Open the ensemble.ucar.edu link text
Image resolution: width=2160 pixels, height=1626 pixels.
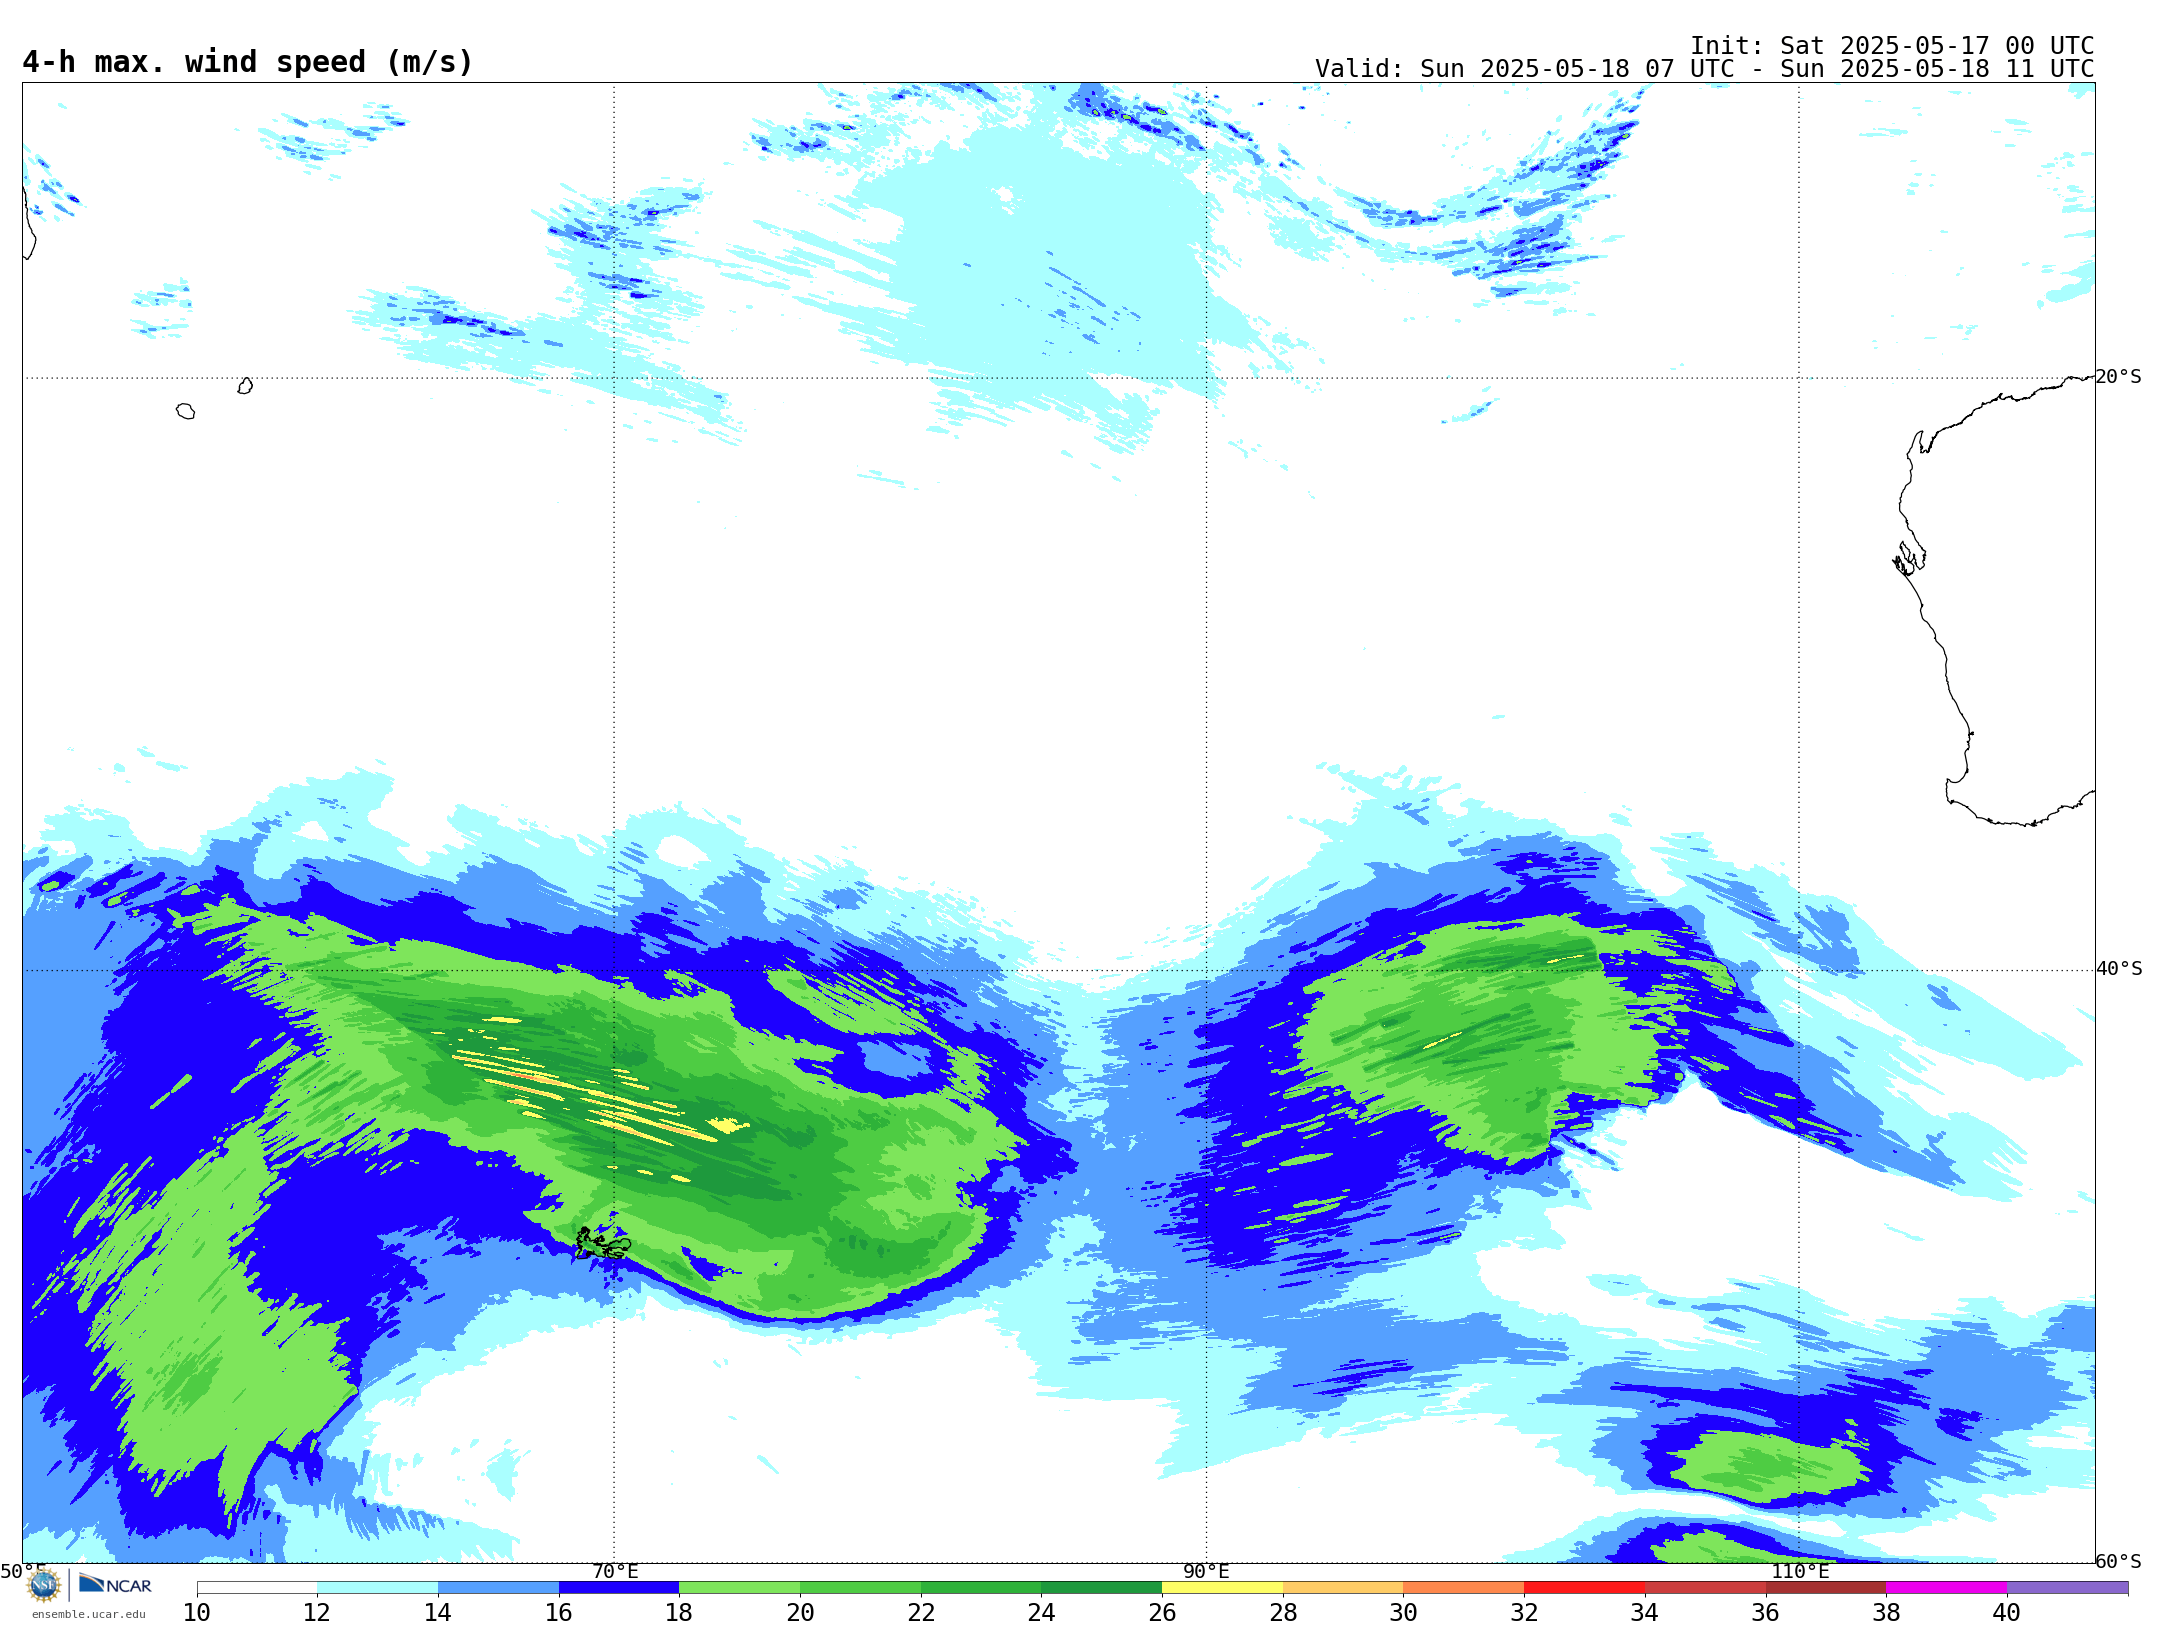[89, 1614]
